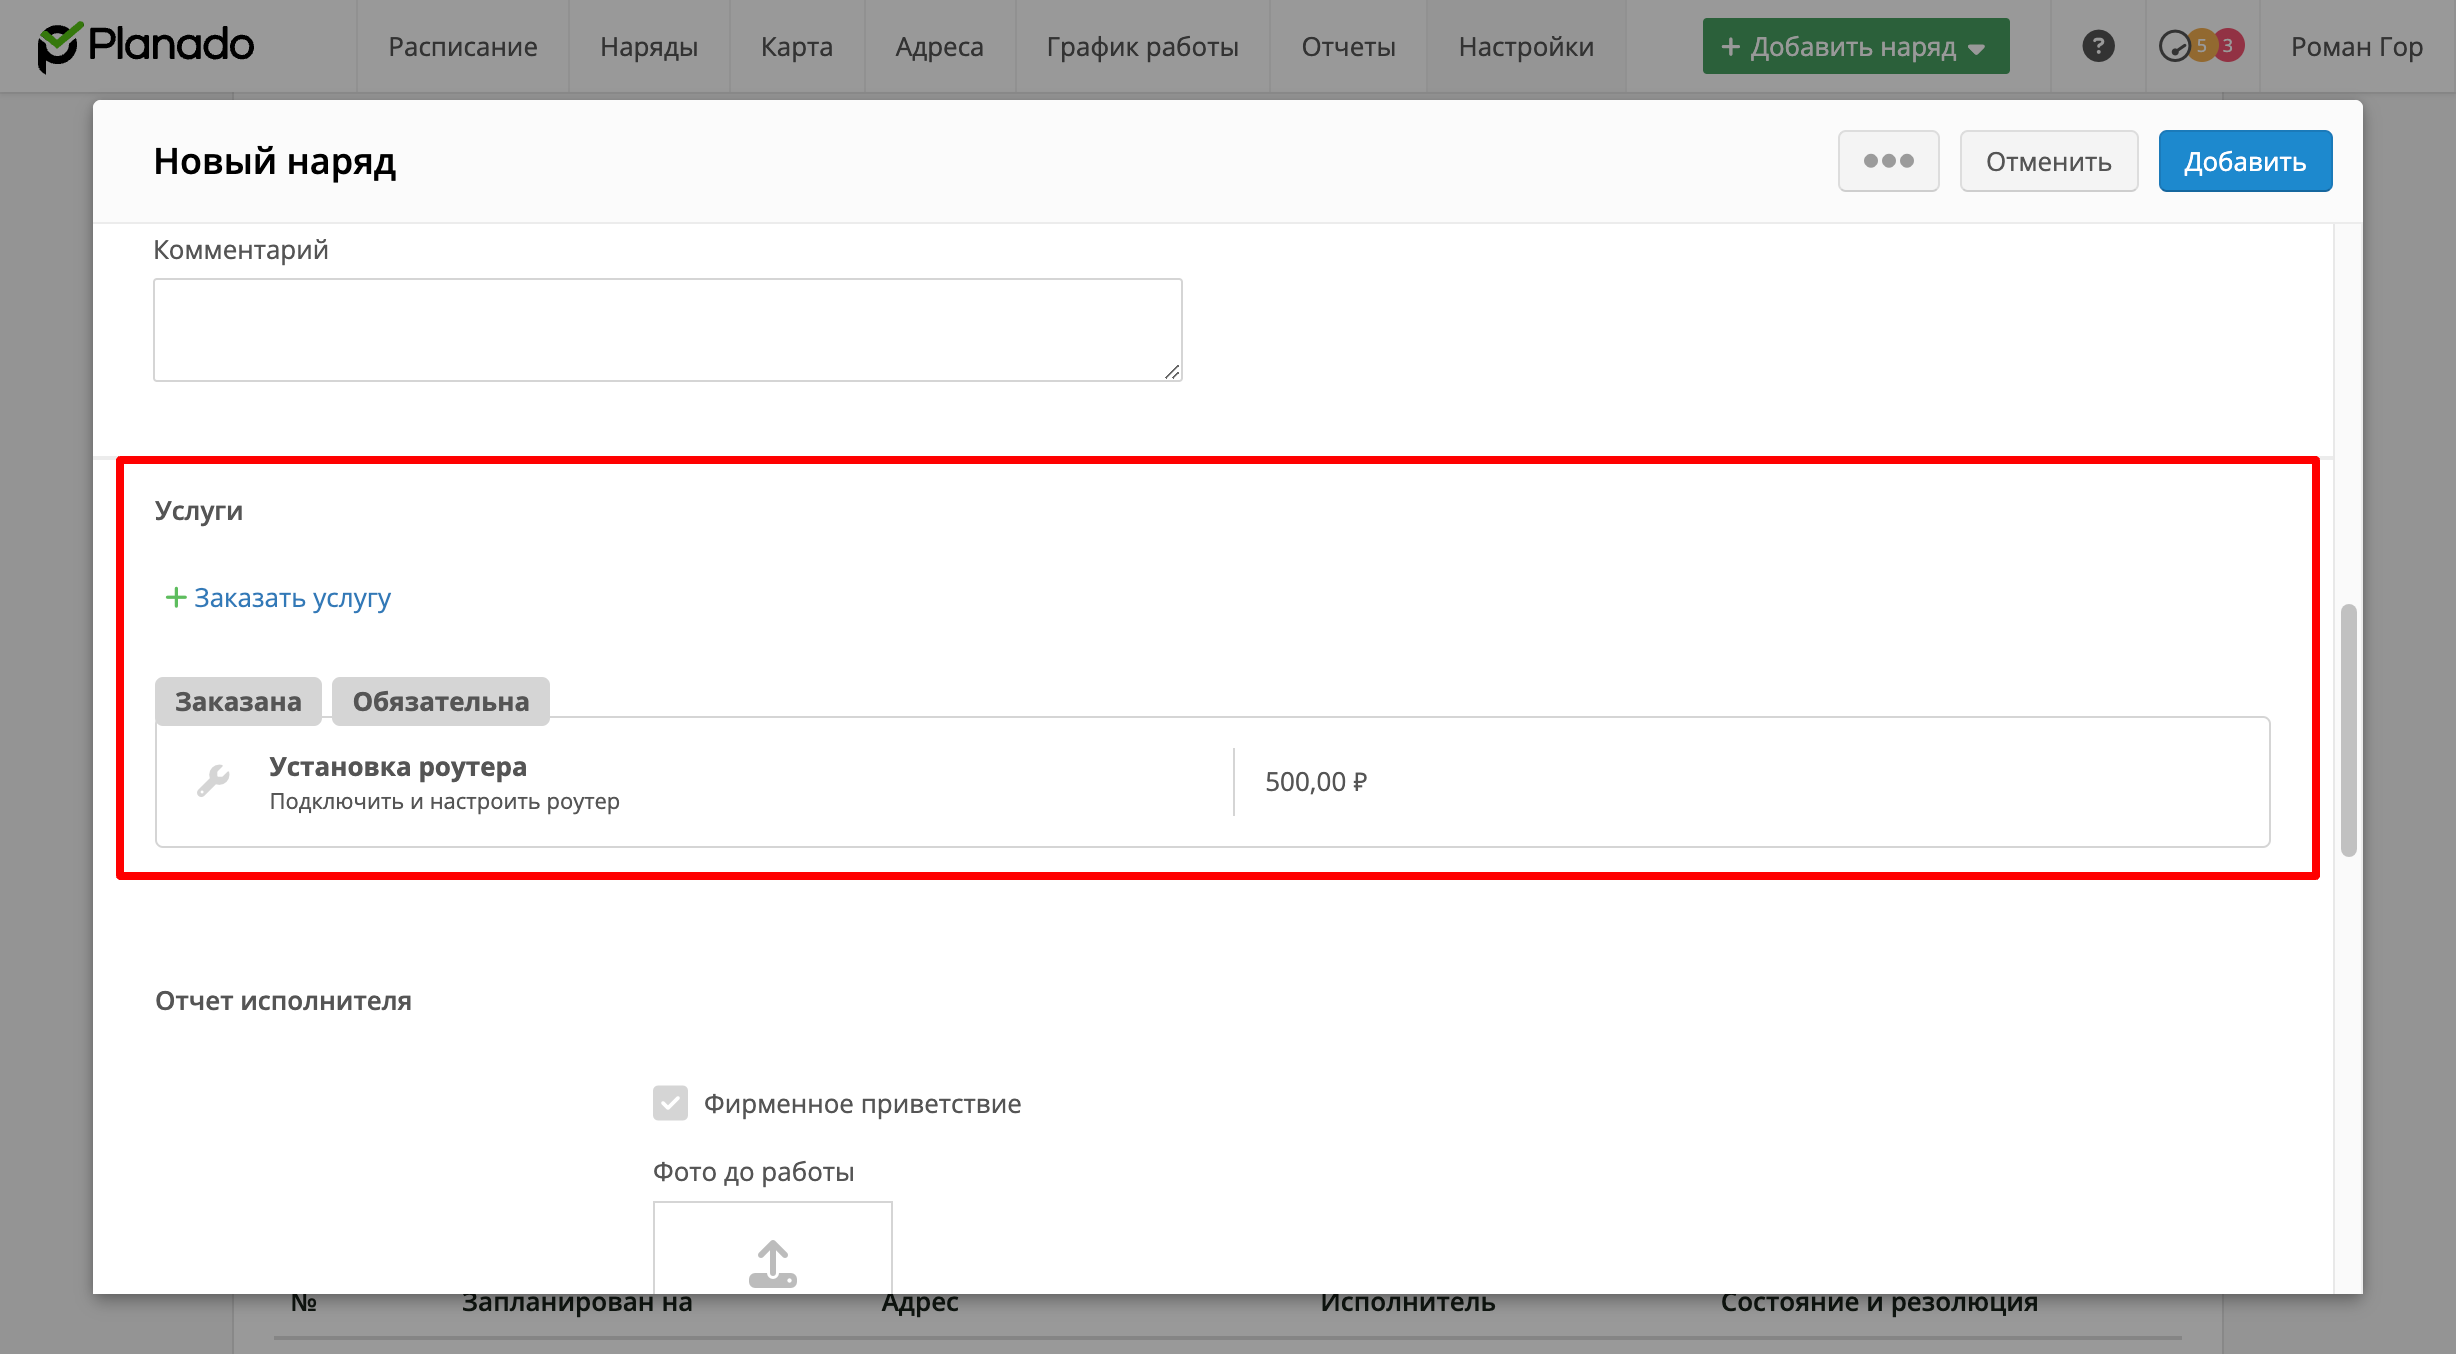This screenshot has height=1354, width=2456.
Task: Click the Заказать услугу link
Action: click(x=292, y=598)
